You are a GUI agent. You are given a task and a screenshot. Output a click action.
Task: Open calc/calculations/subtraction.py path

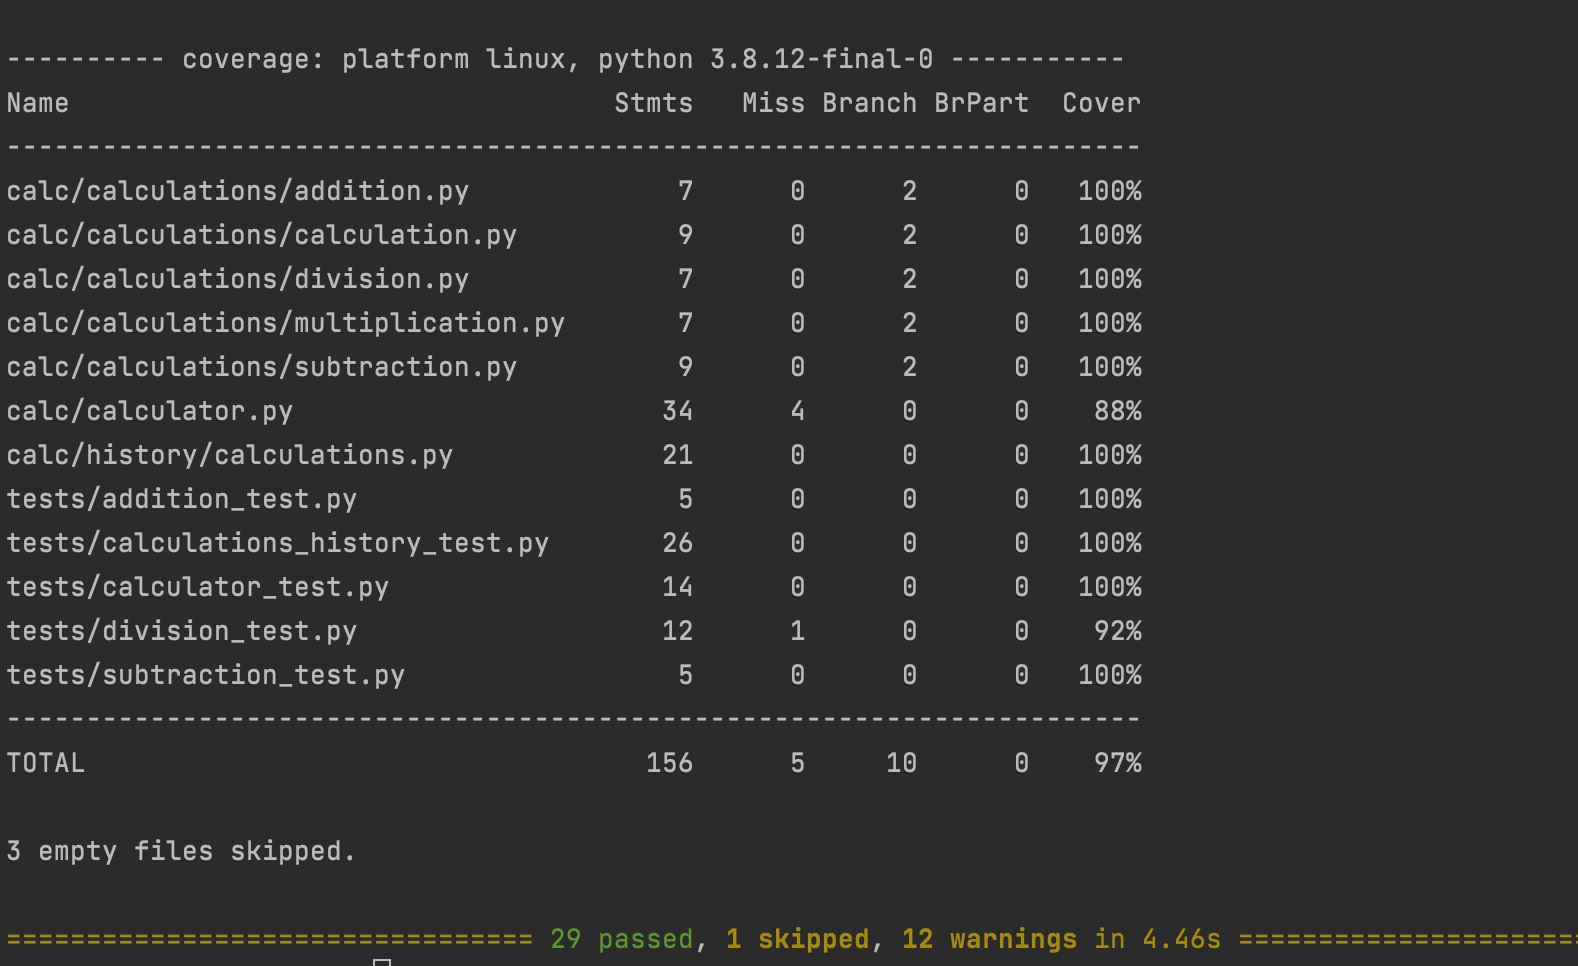[262, 366]
